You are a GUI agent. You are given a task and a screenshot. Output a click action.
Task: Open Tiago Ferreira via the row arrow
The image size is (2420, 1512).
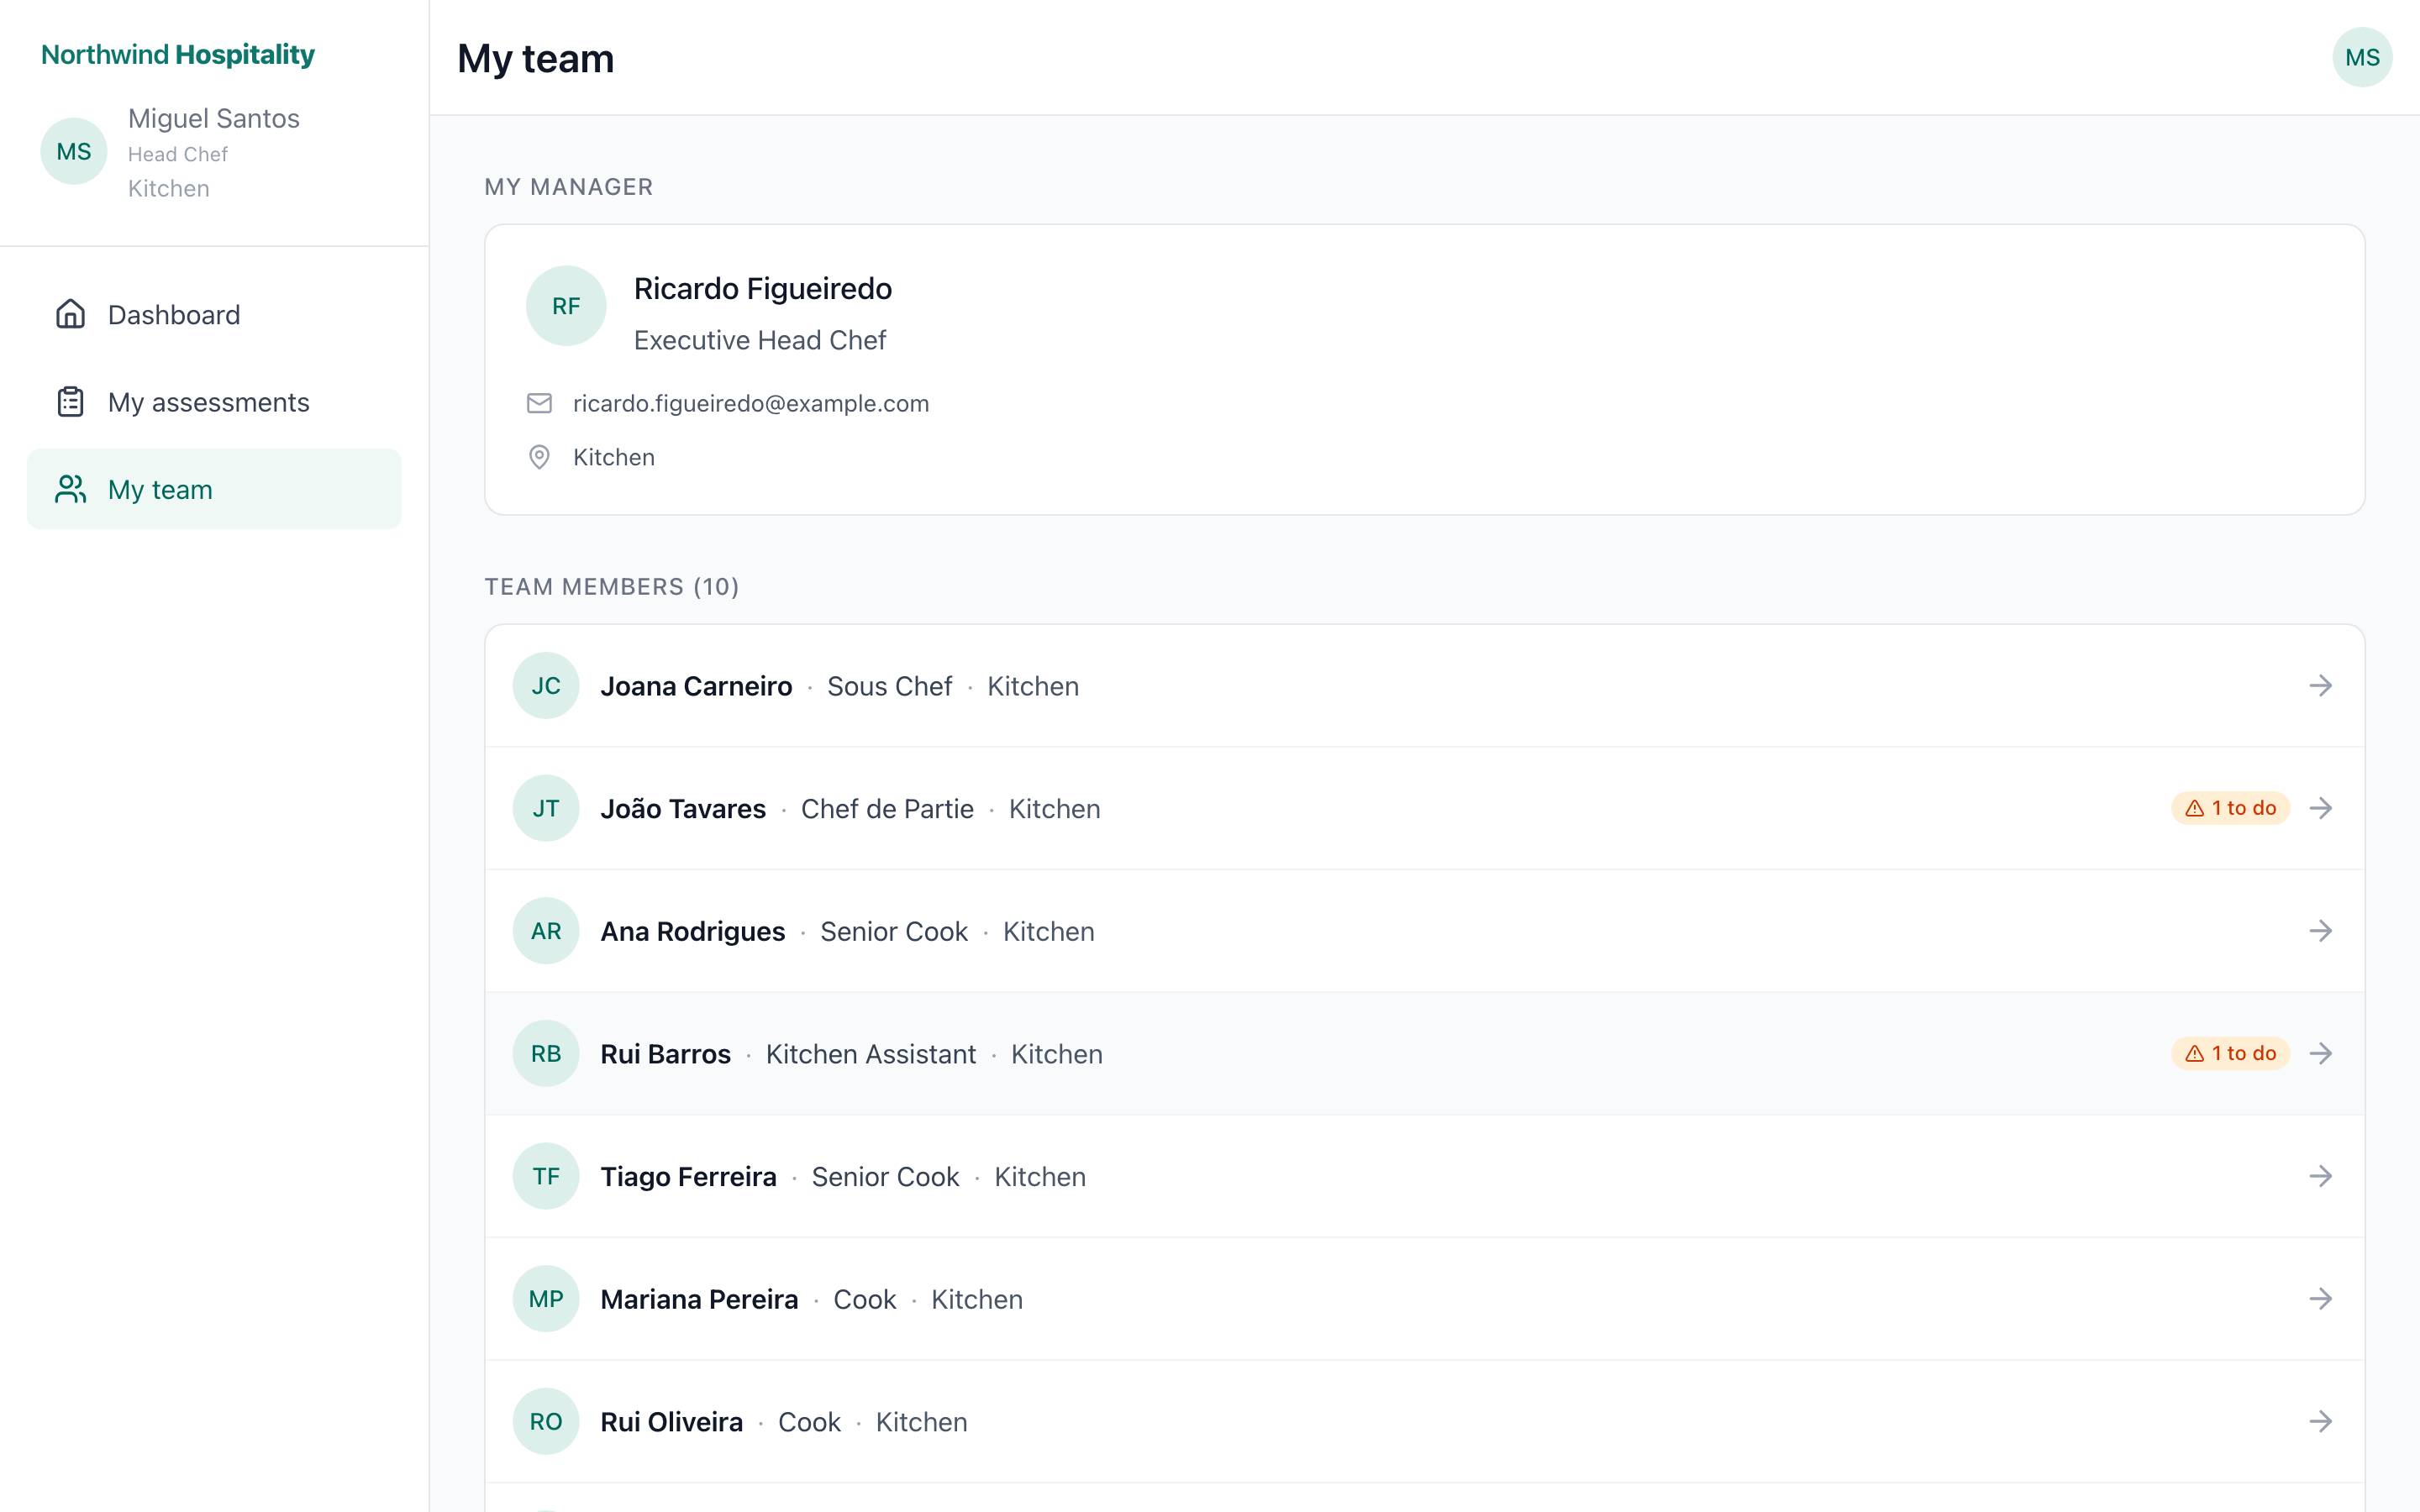pyautogui.click(x=2321, y=1176)
